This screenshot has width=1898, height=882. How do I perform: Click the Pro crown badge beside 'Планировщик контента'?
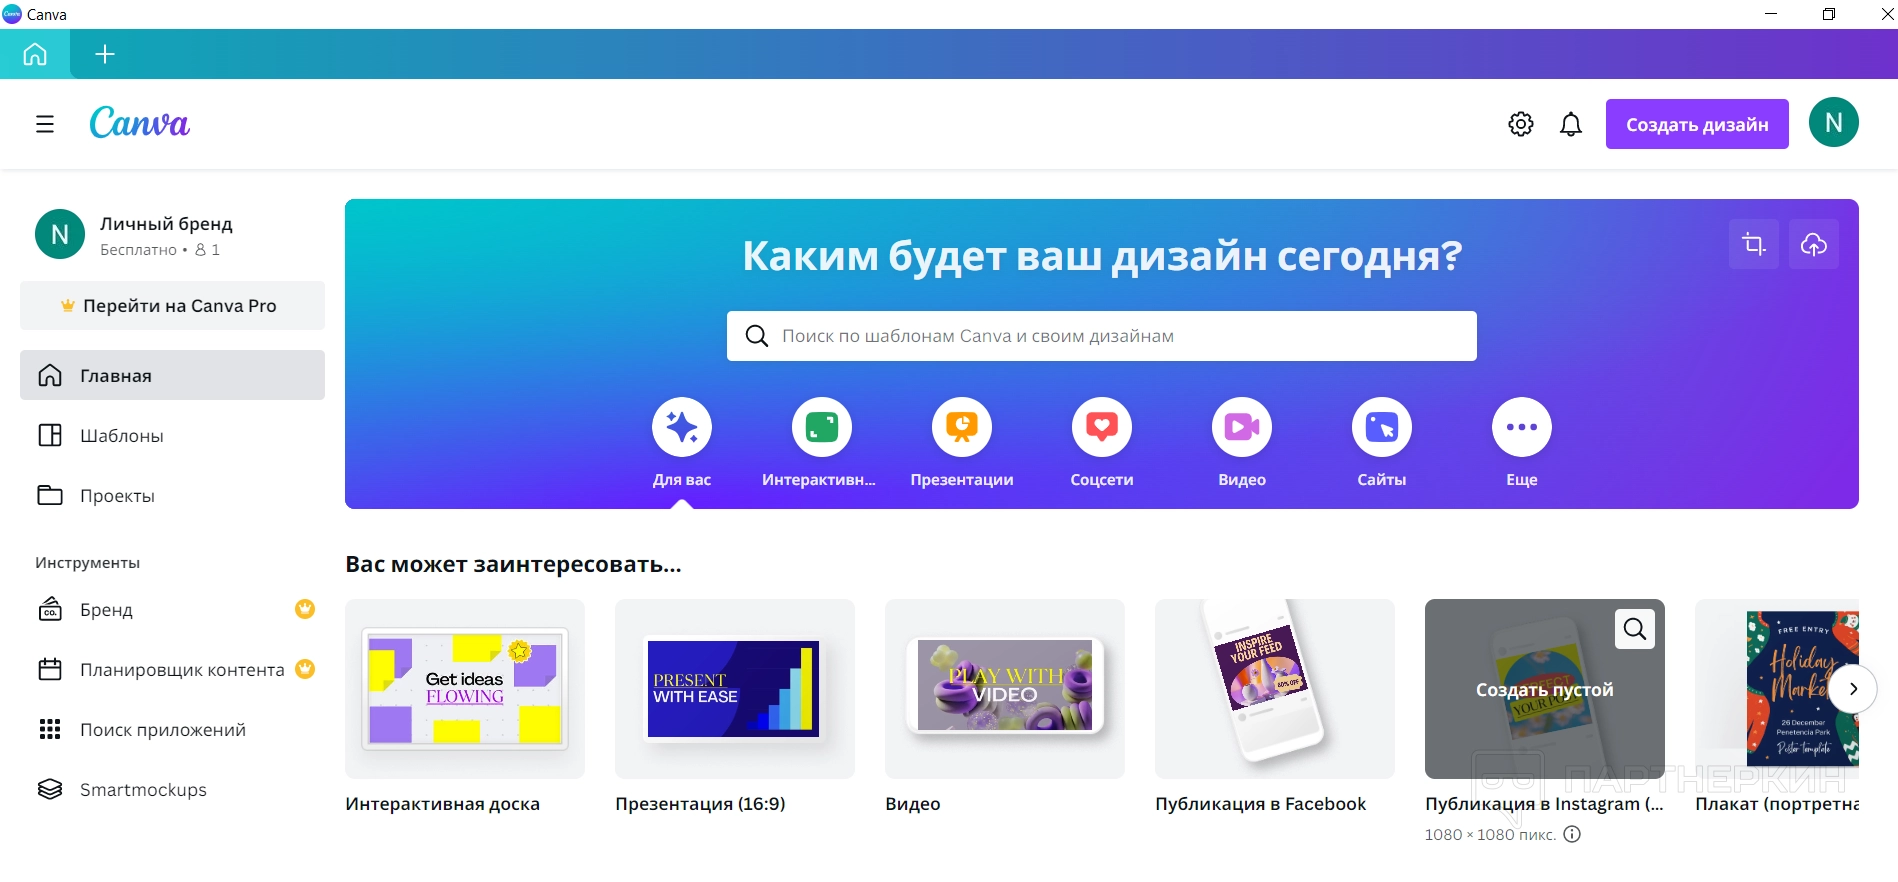[x=305, y=668]
